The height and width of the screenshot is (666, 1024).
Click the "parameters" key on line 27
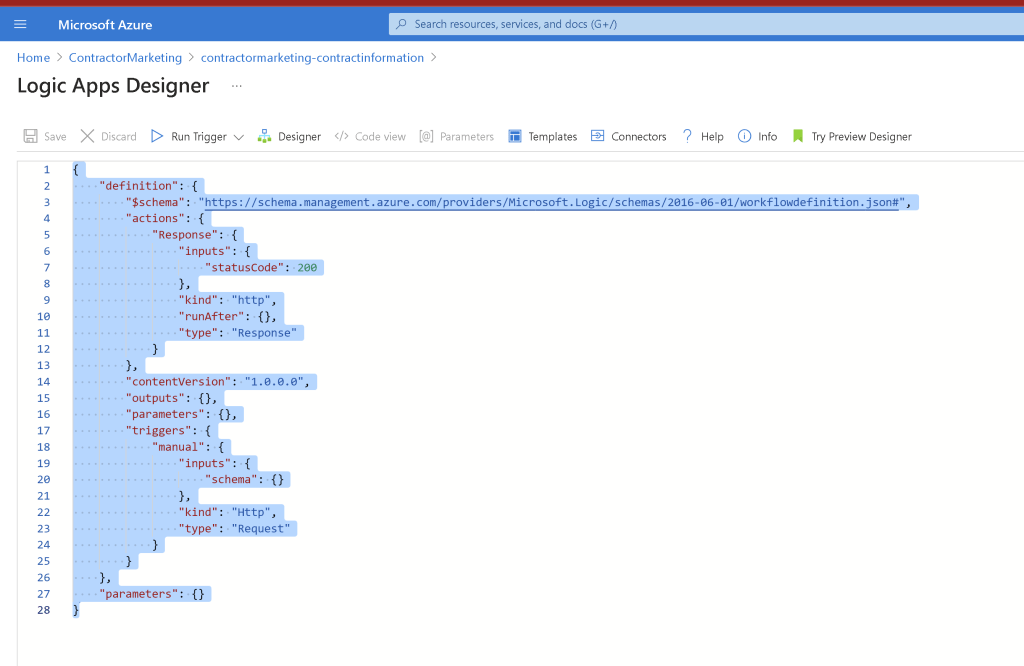pos(139,594)
